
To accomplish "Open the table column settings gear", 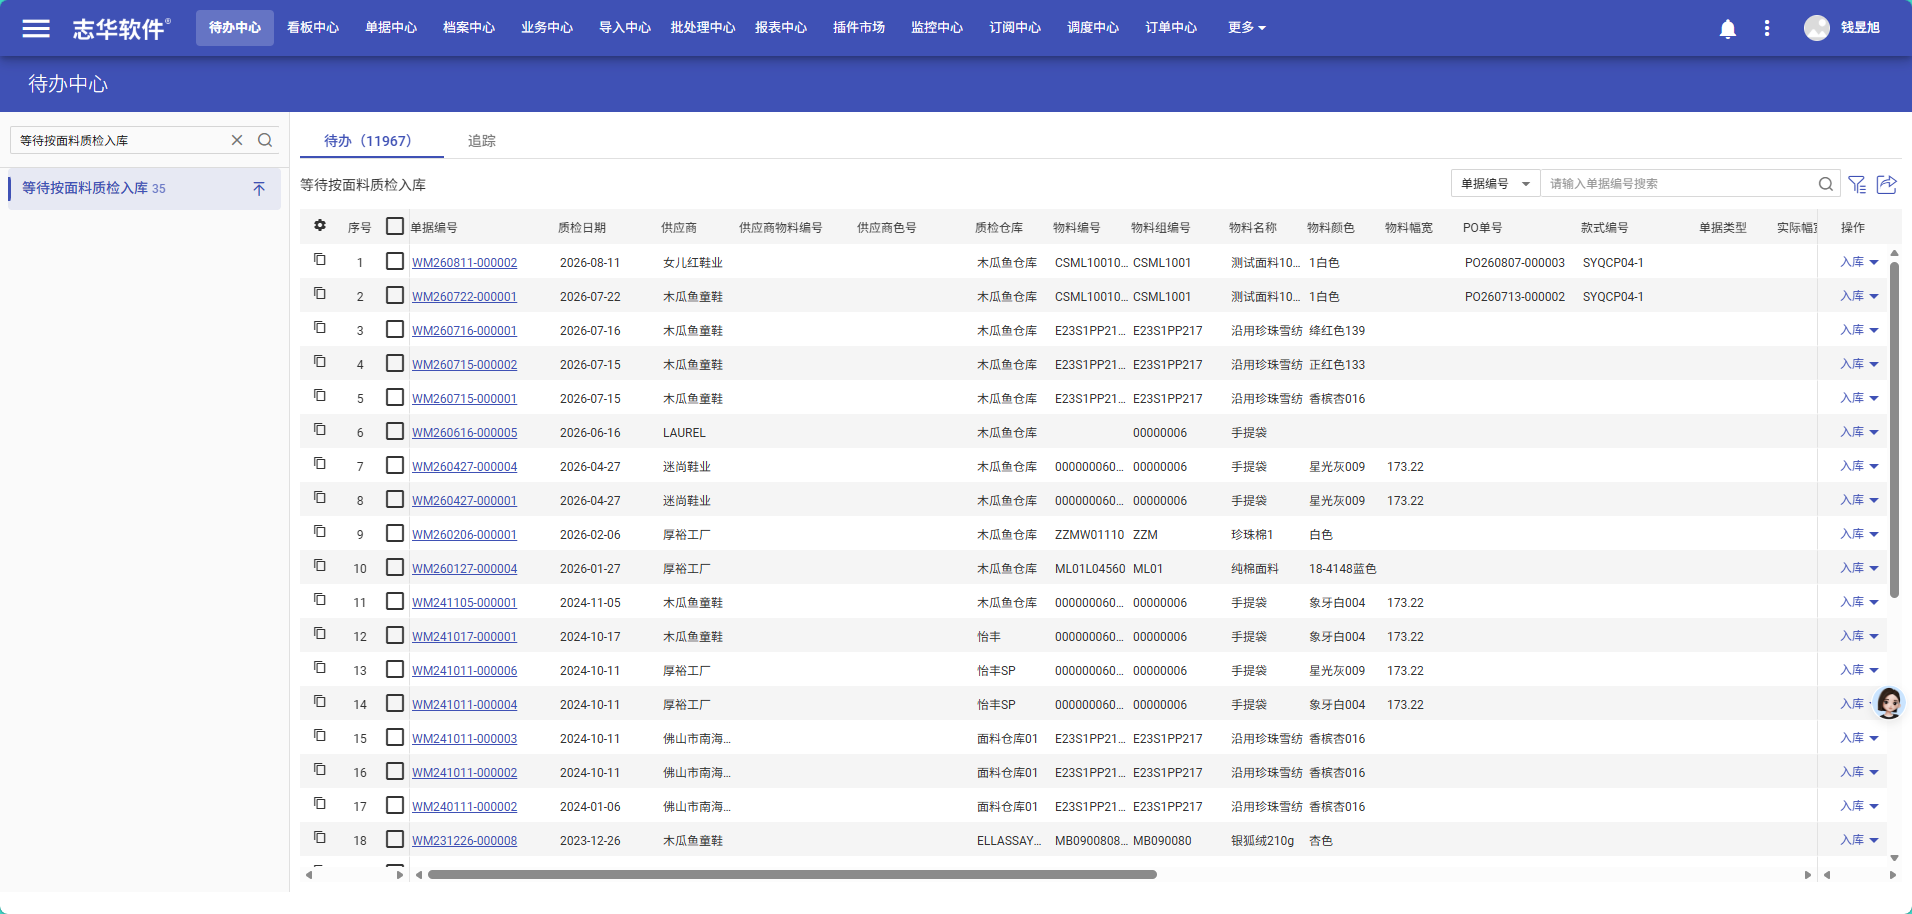I will (x=320, y=226).
